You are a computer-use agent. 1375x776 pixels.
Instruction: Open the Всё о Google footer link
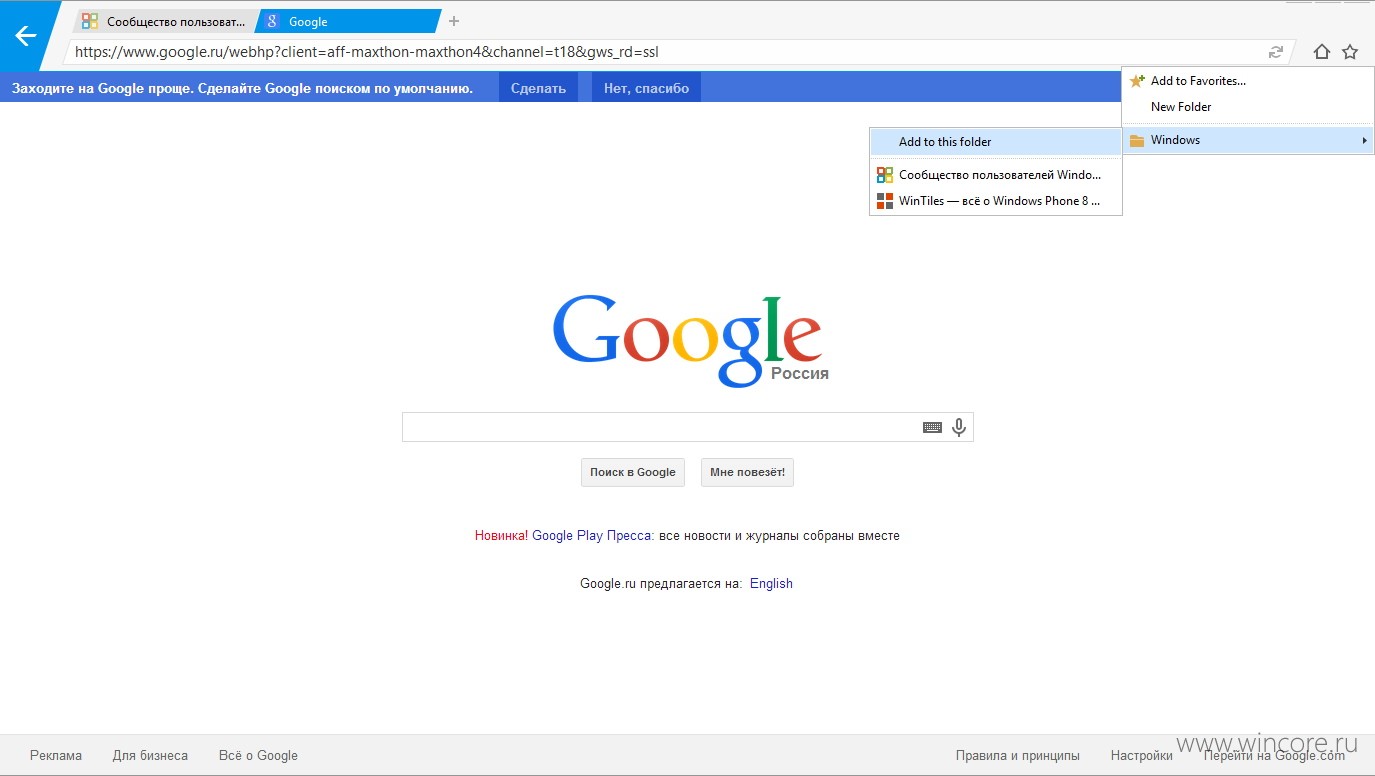258,756
